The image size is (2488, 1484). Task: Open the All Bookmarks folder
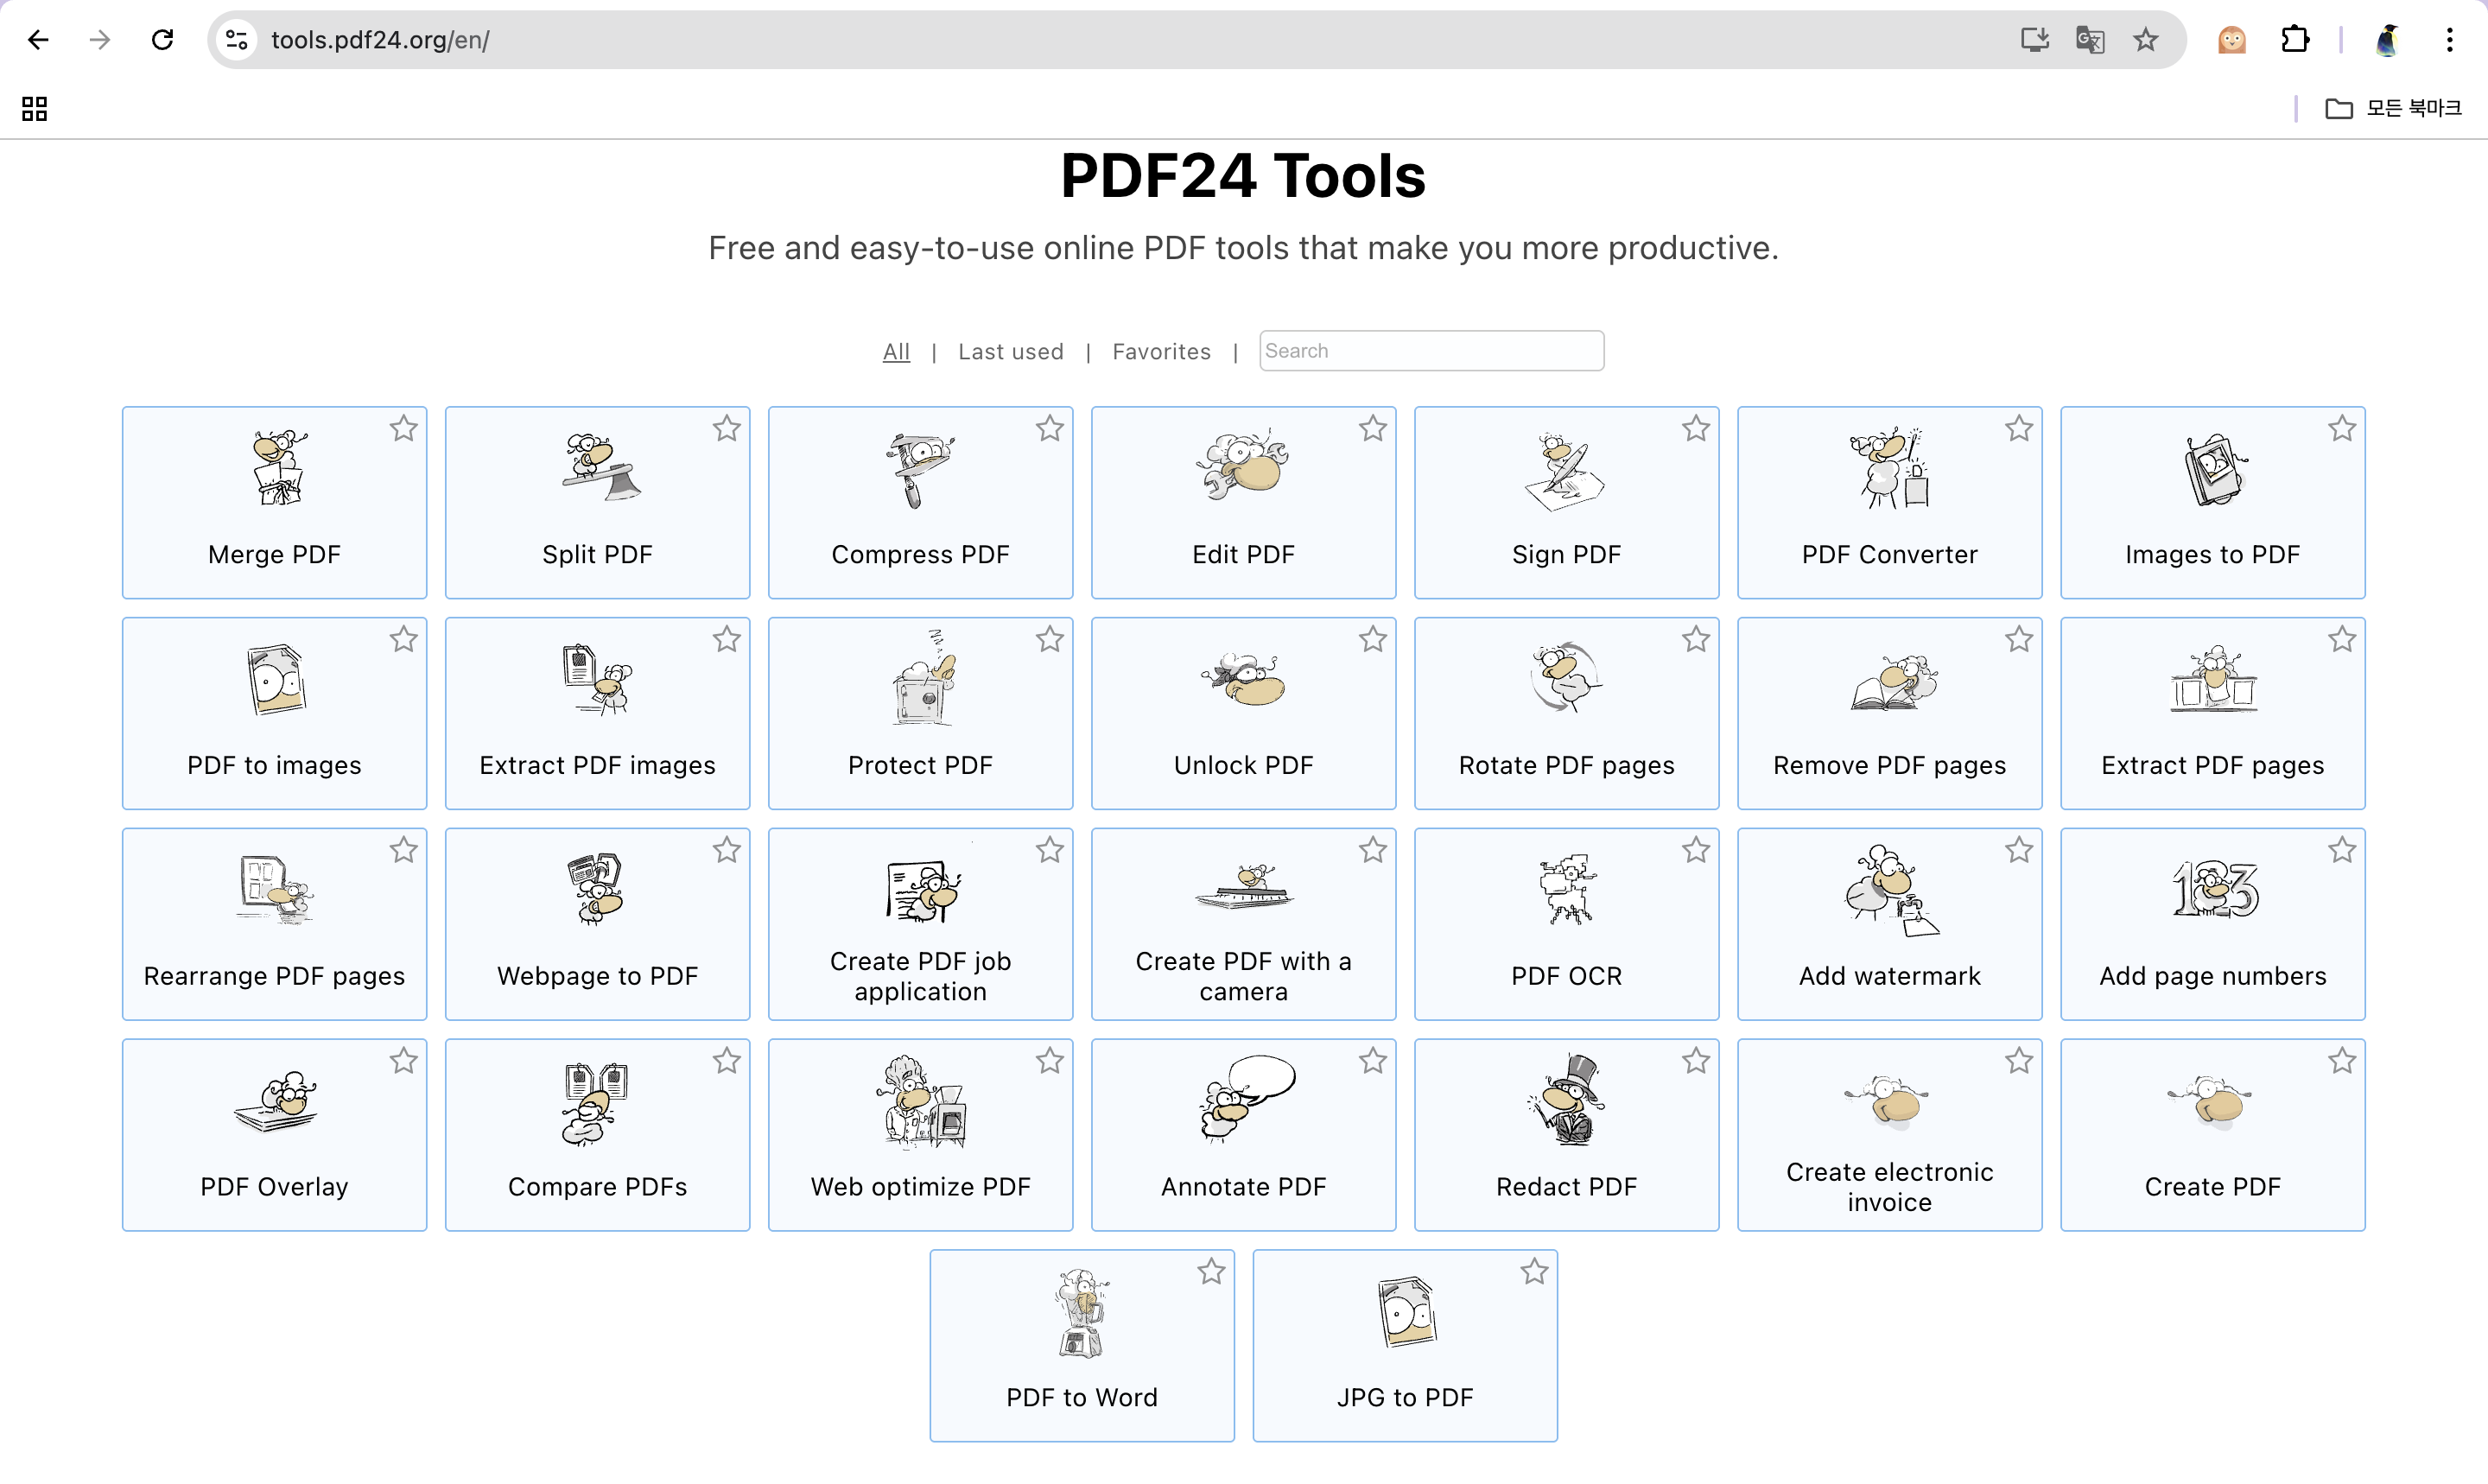[2393, 108]
